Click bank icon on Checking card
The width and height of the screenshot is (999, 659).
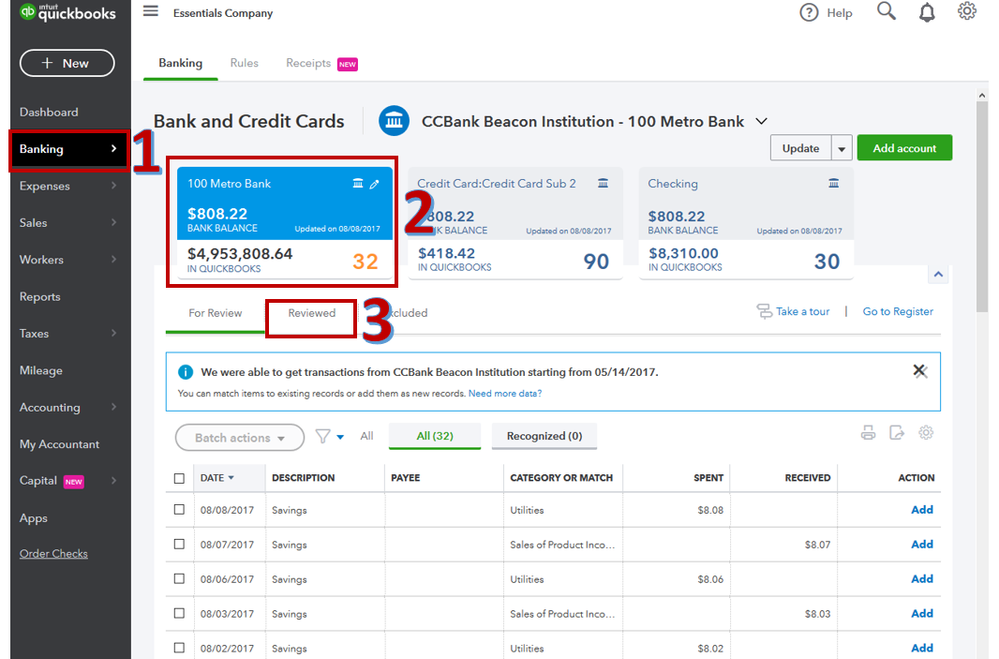(833, 184)
